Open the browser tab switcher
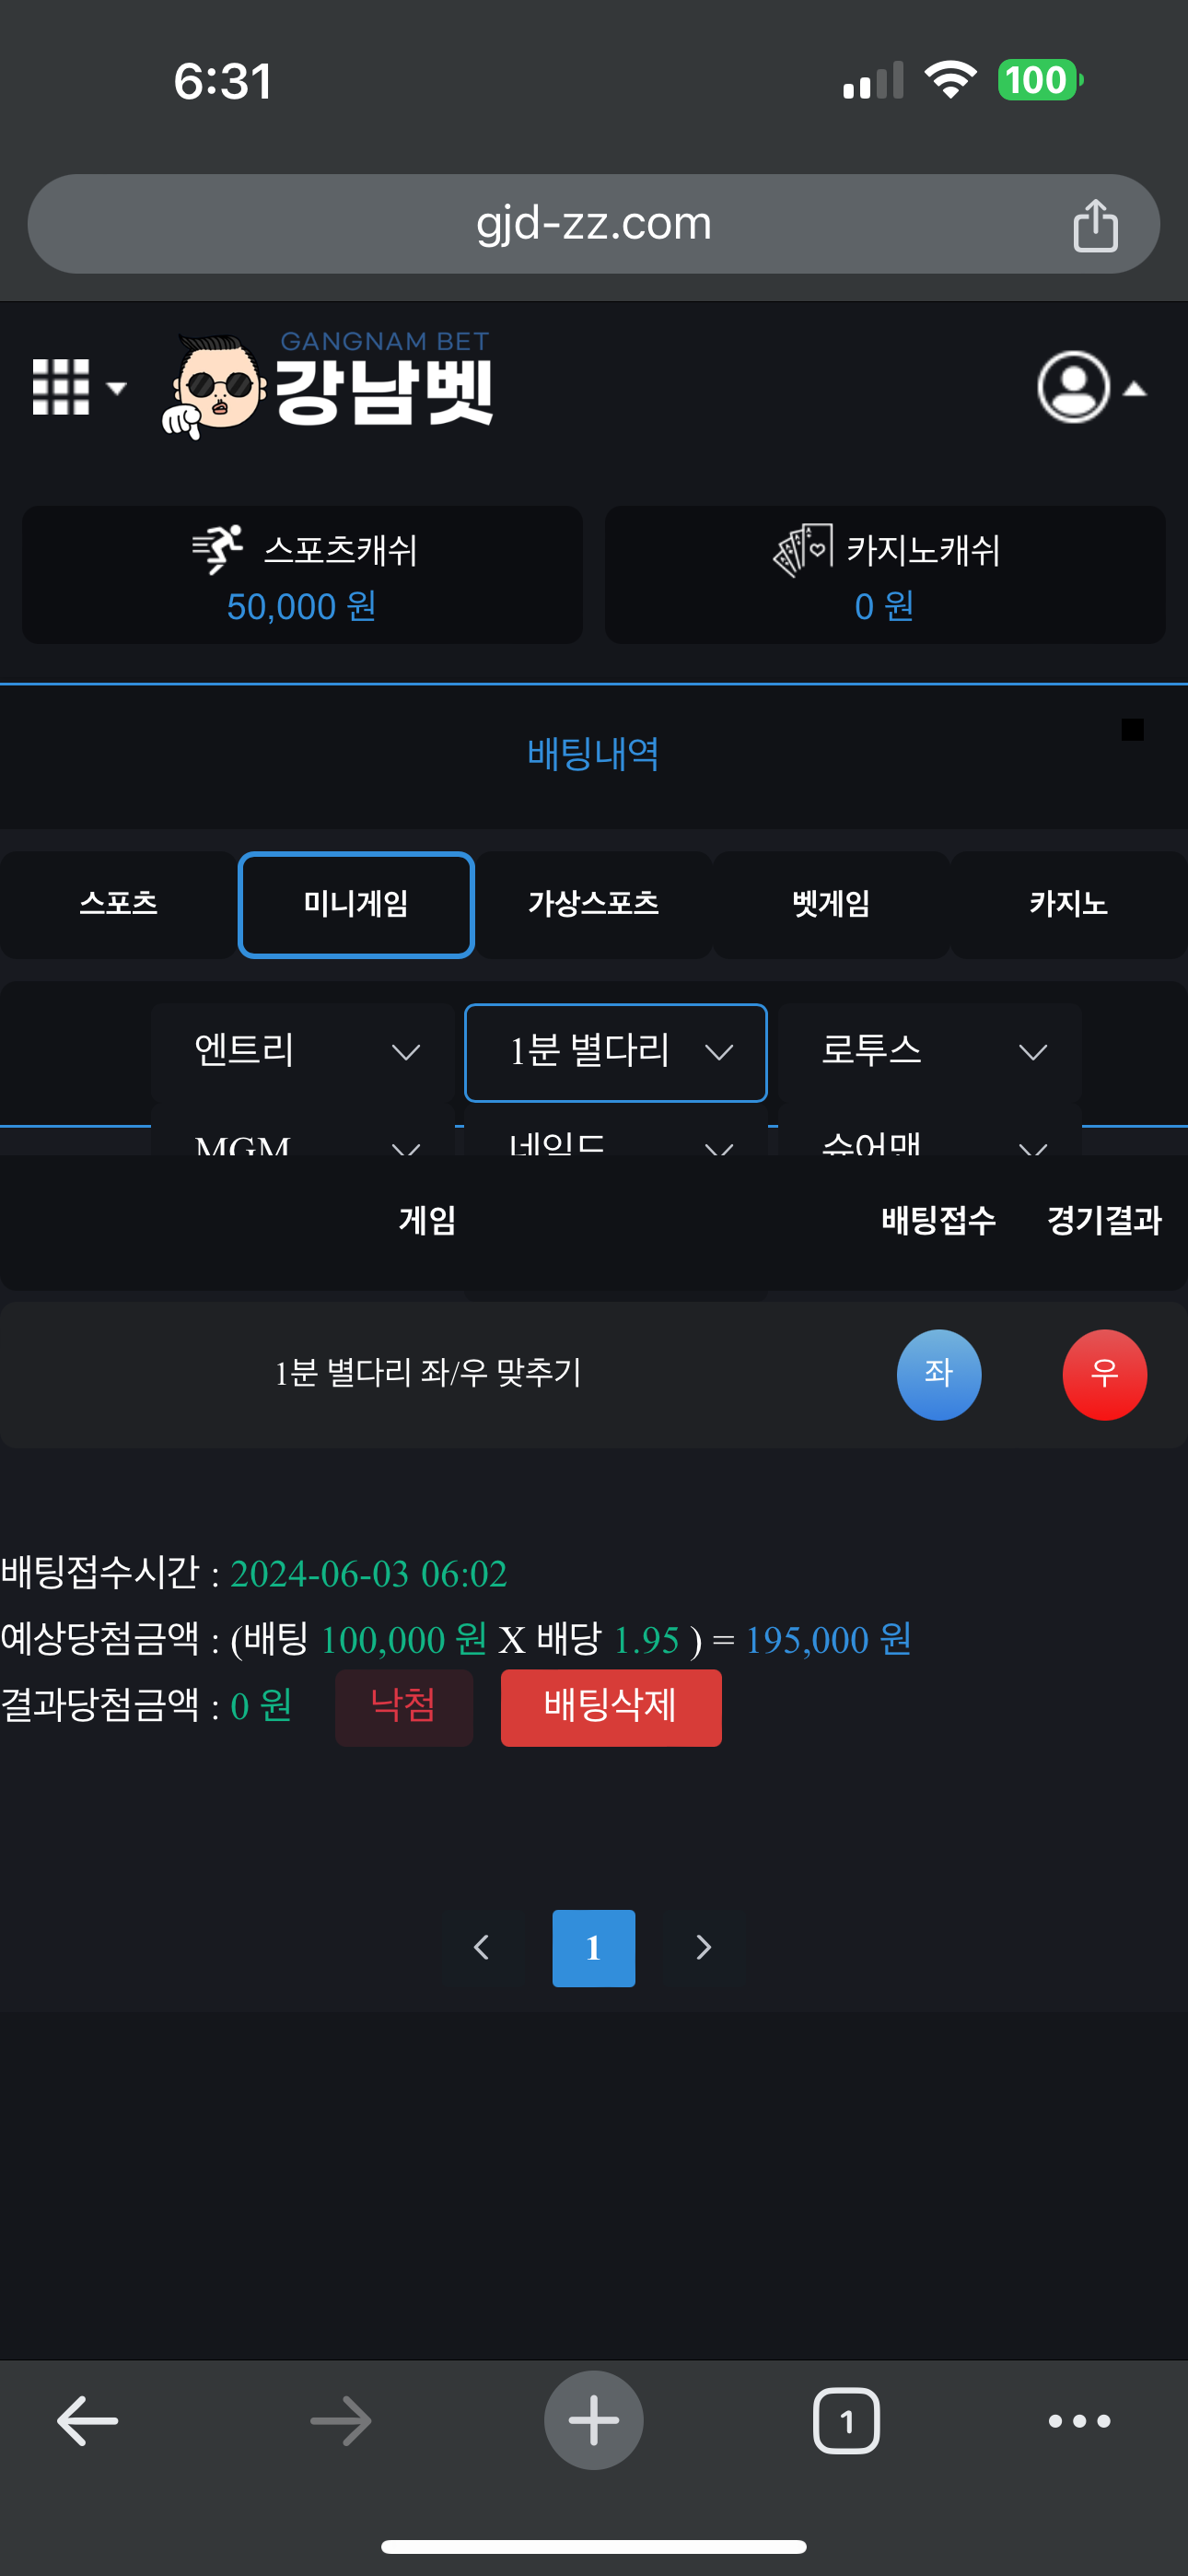The width and height of the screenshot is (1188, 2576). (x=846, y=2421)
